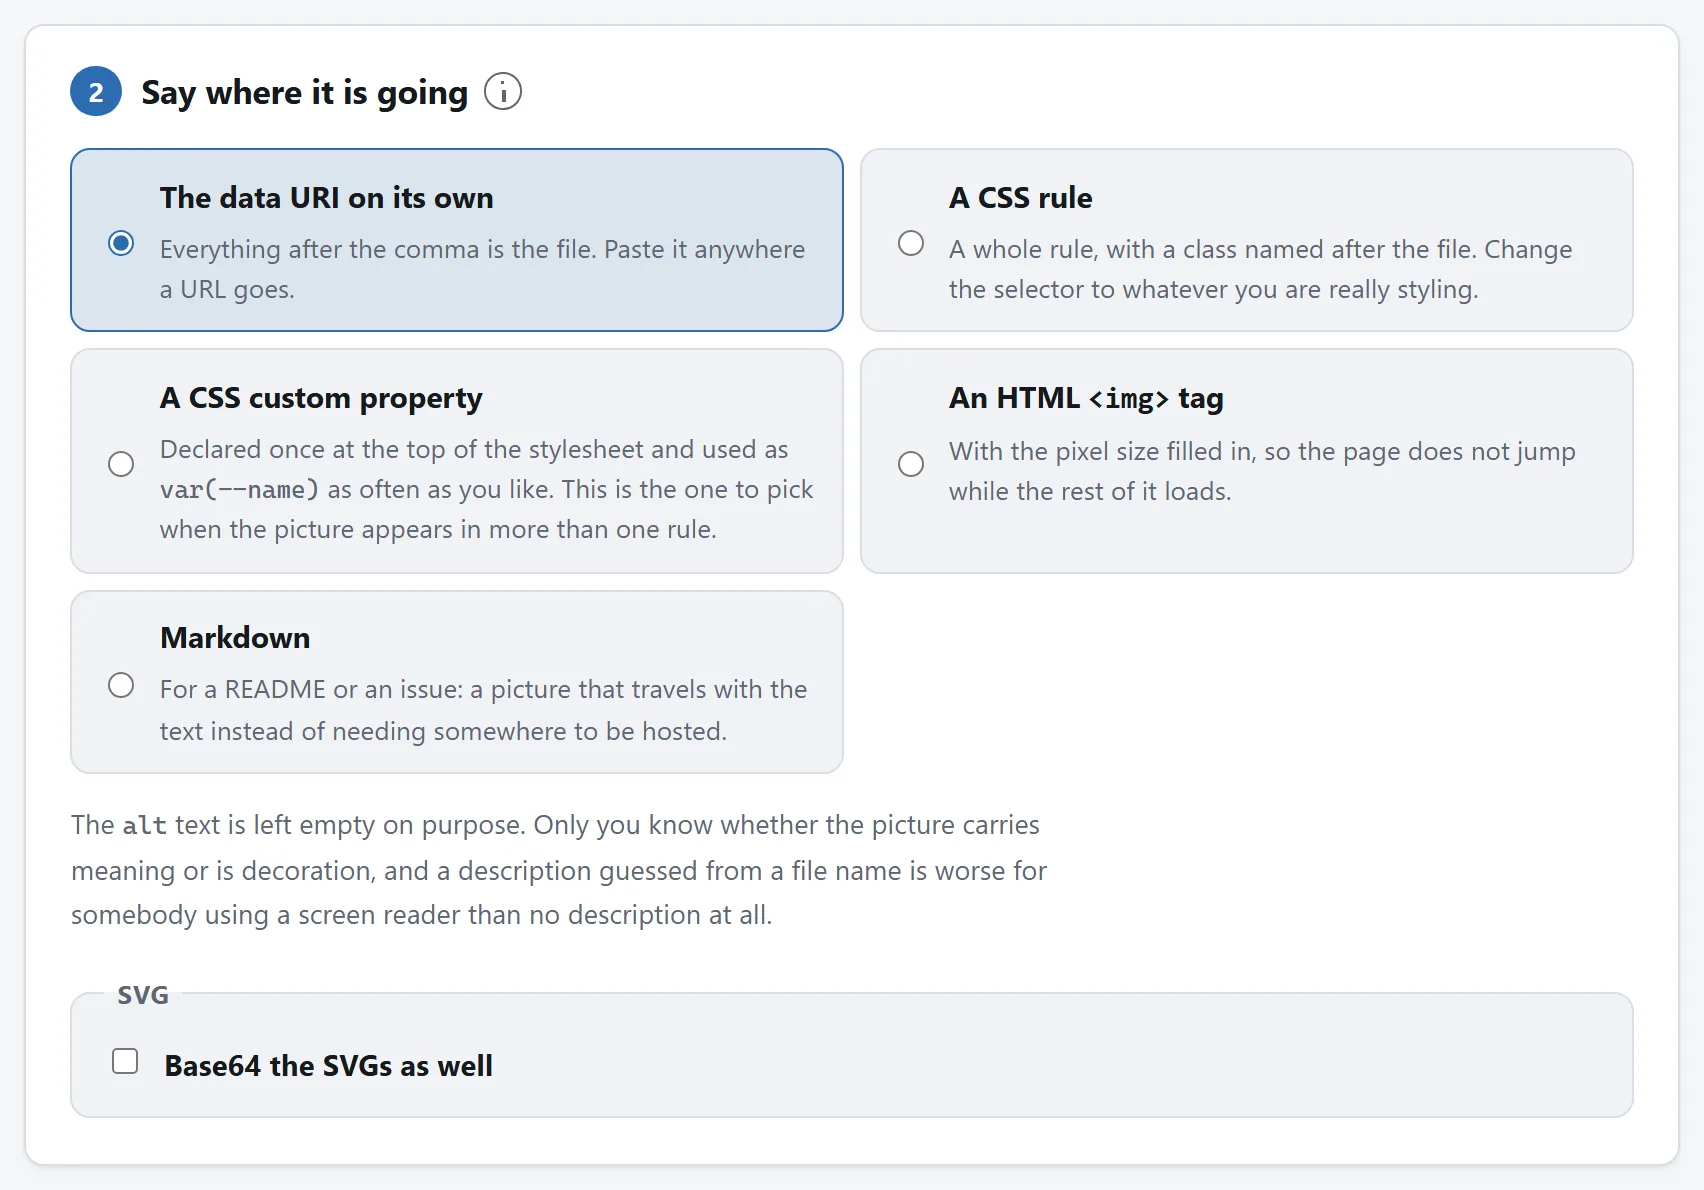
Task: Click the Base64 the SVGs as well label
Action: pos(329,1066)
